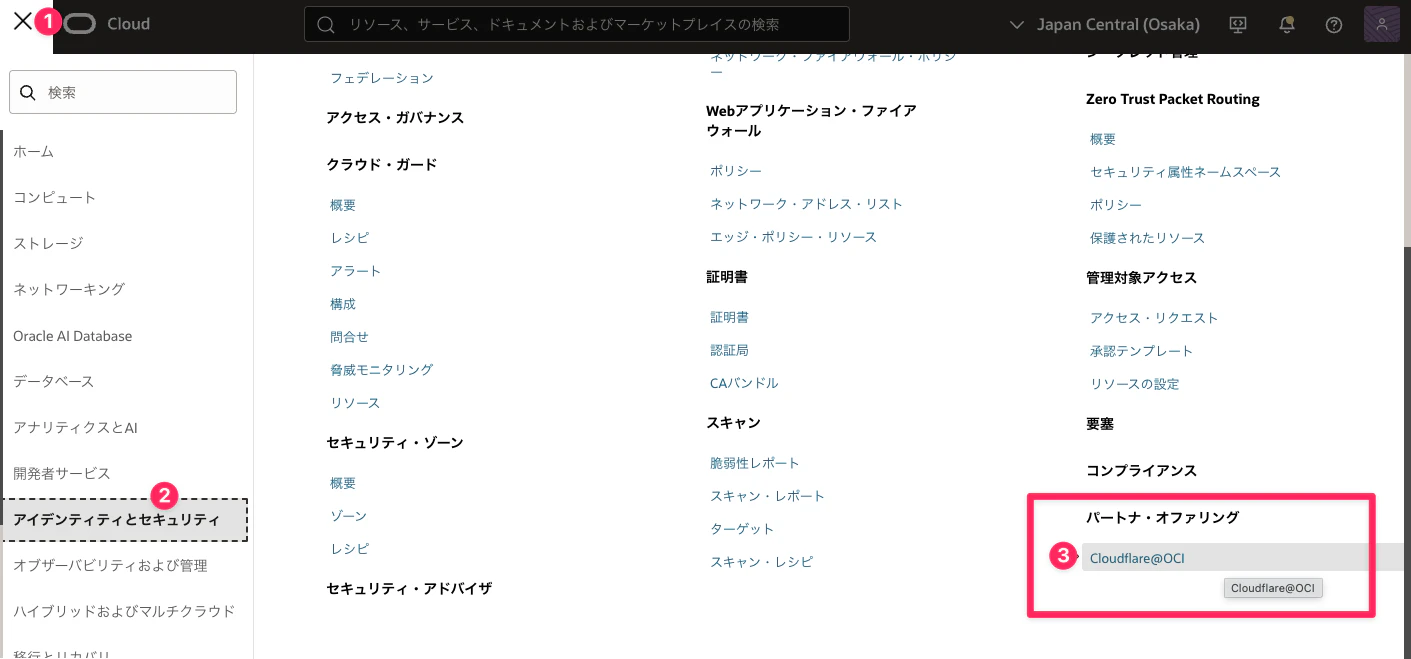Open the スキャン・レポート link
Viewport: 1411px width, 659px height.
pos(768,496)
